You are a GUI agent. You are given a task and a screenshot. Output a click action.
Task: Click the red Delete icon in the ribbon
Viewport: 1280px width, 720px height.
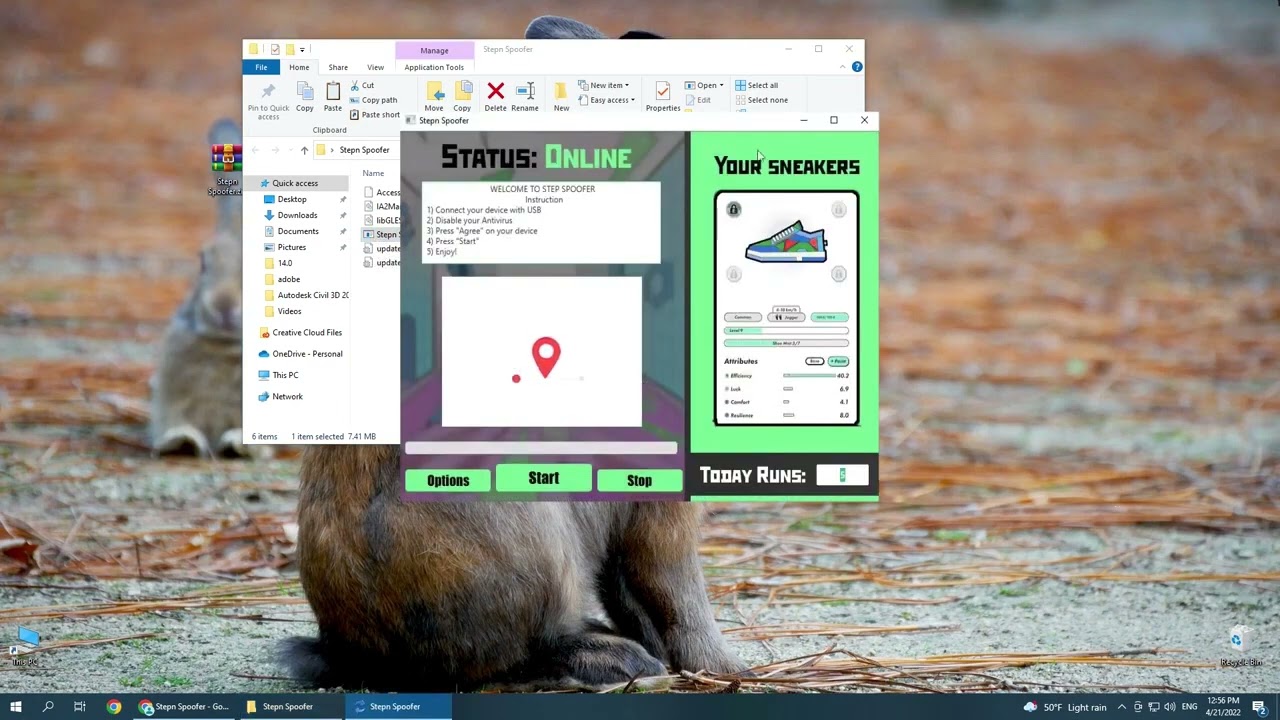pos(495,91)
